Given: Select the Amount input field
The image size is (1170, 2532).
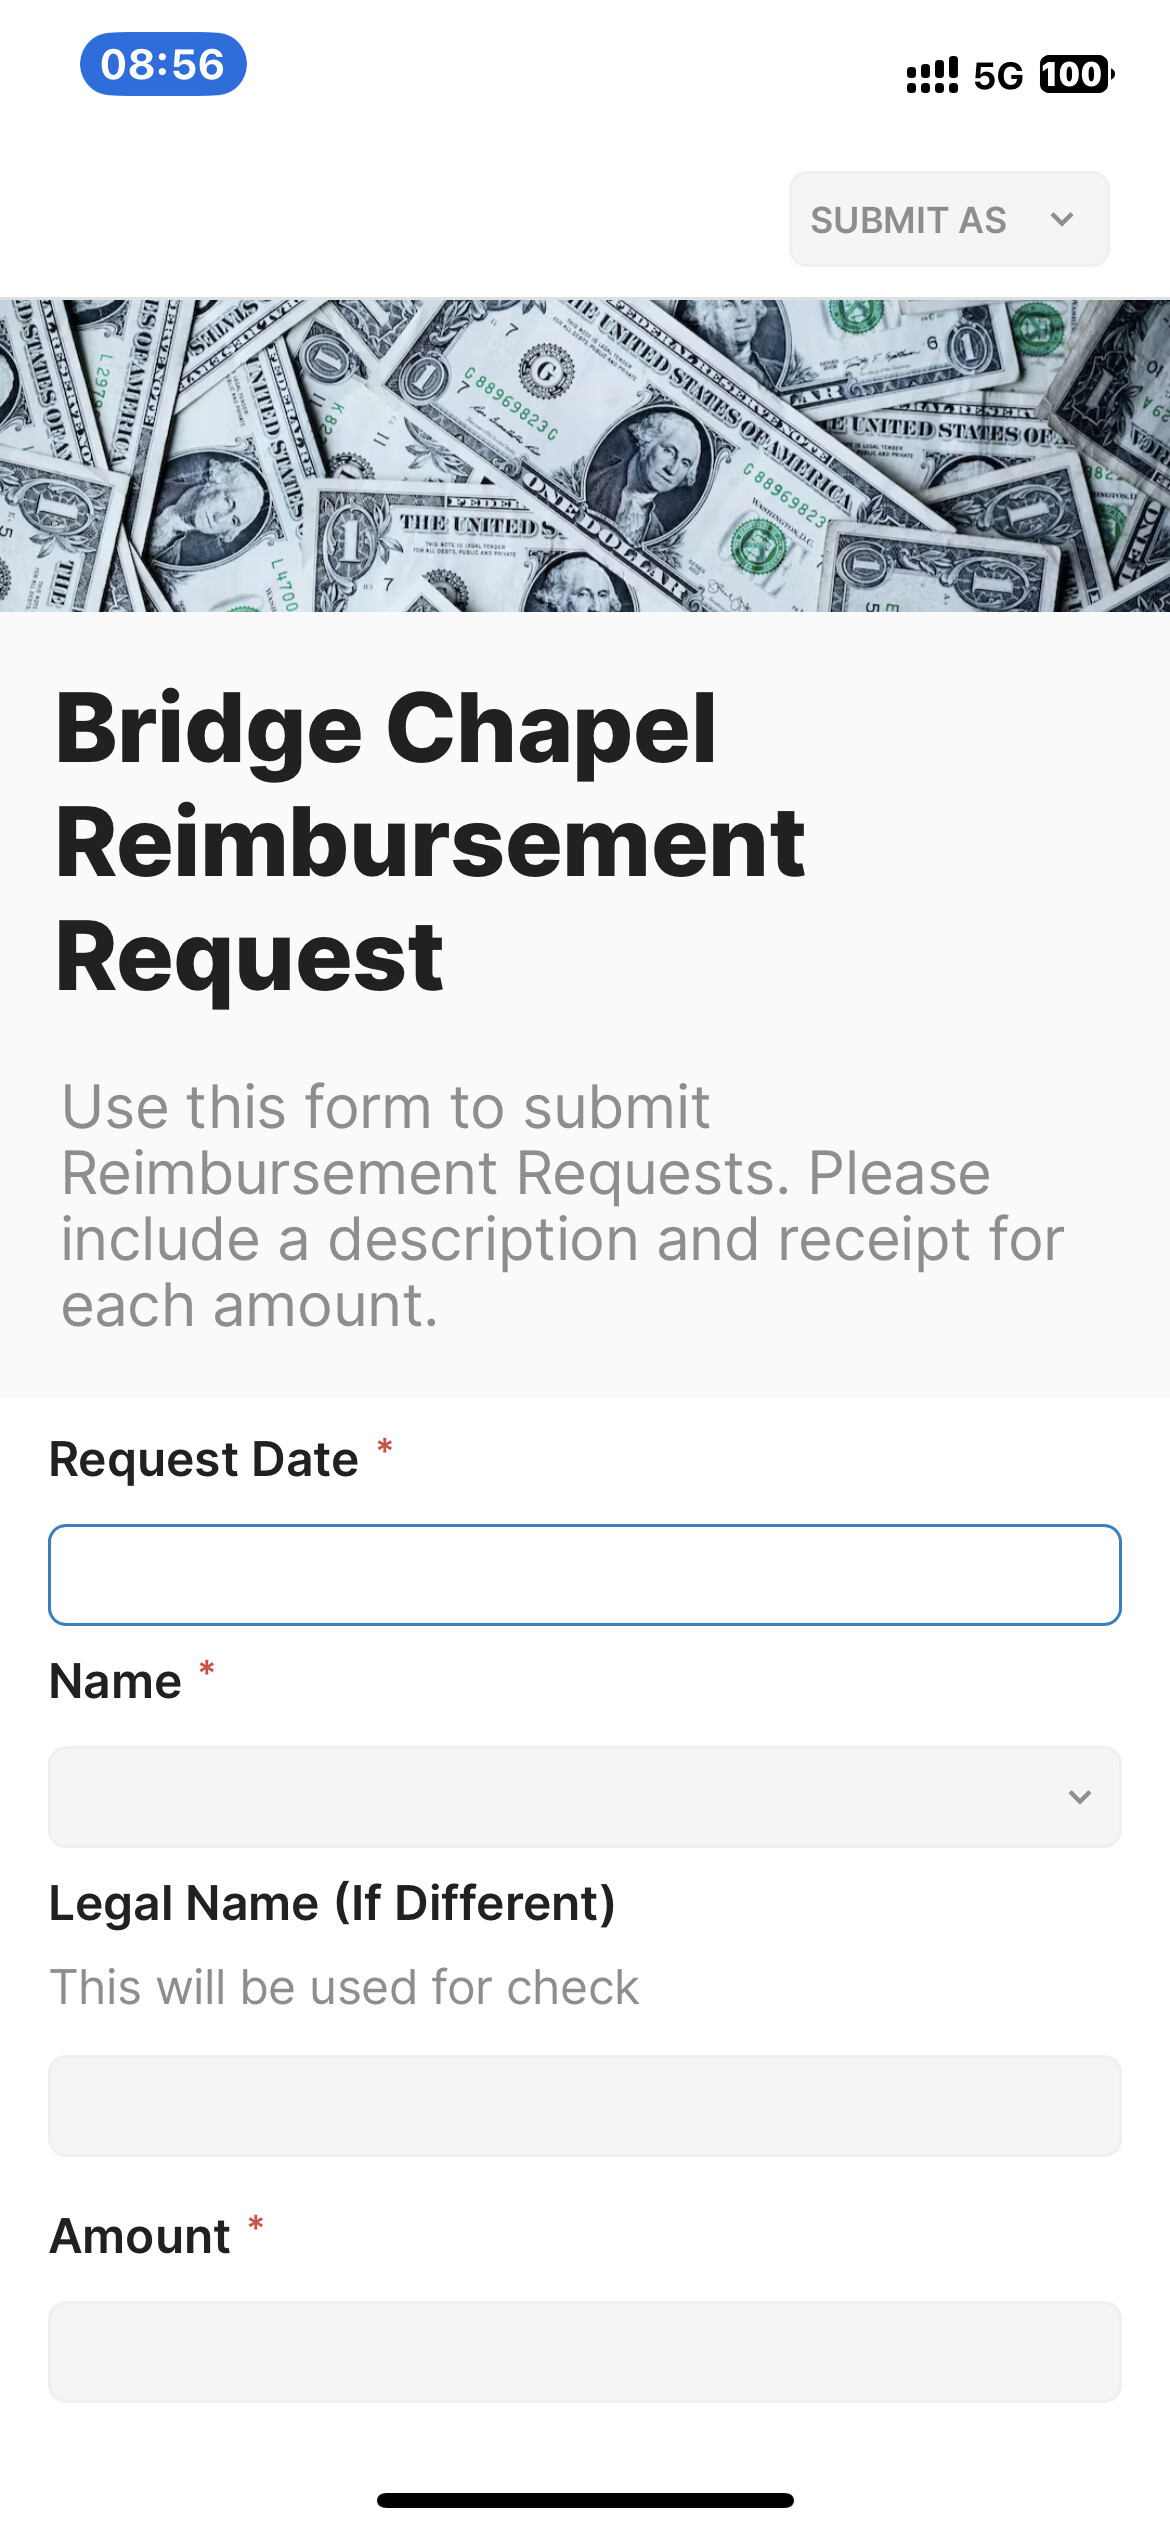Looking at the screenshot, I should click(x=585, y=2352).
